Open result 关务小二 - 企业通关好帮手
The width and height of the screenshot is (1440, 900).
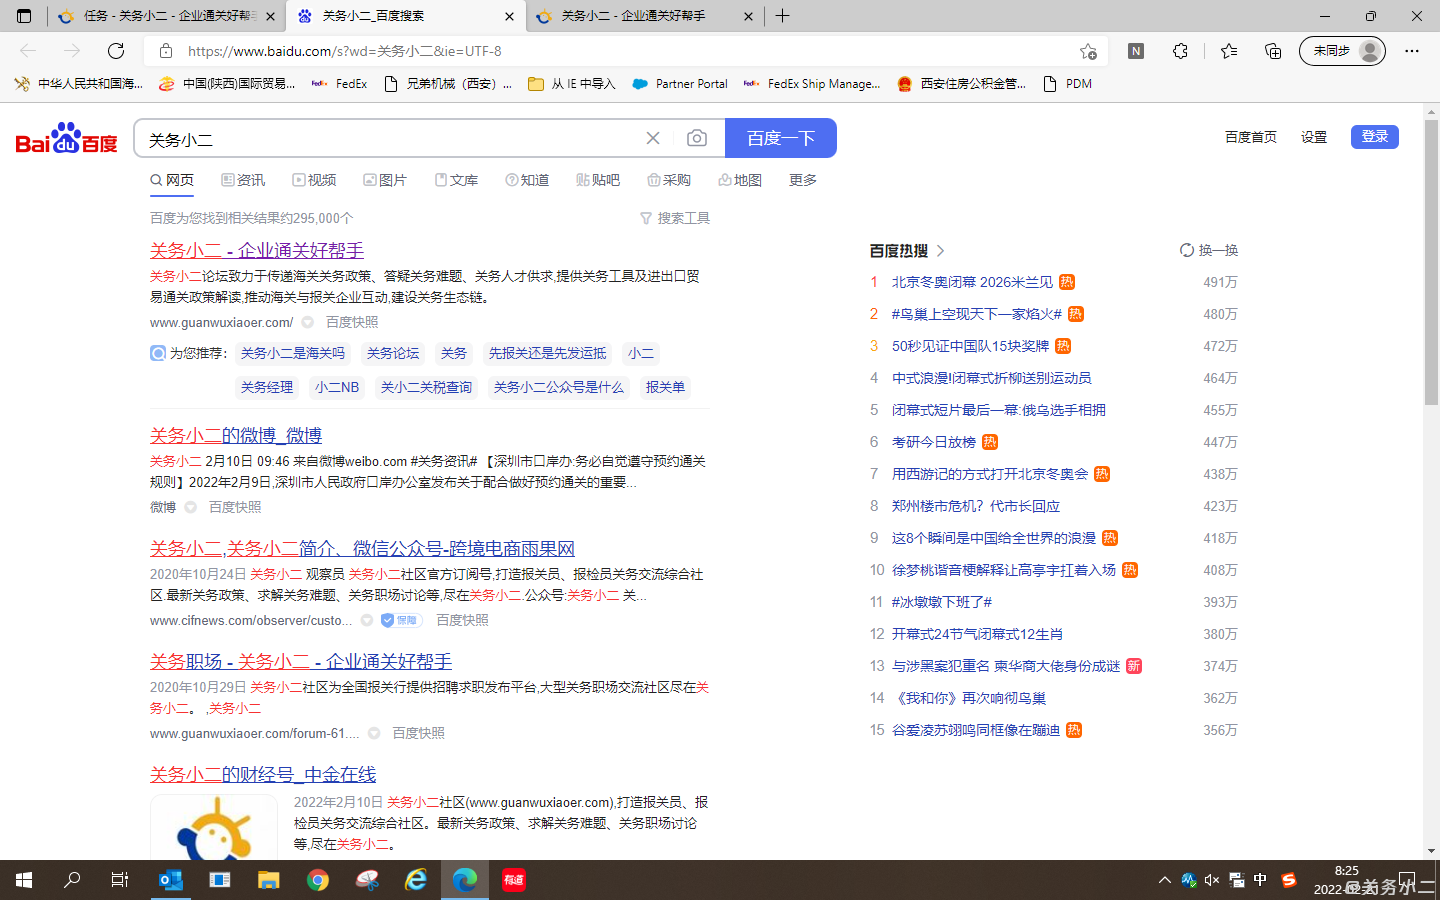pyautogui.click(x=257, y=250)
